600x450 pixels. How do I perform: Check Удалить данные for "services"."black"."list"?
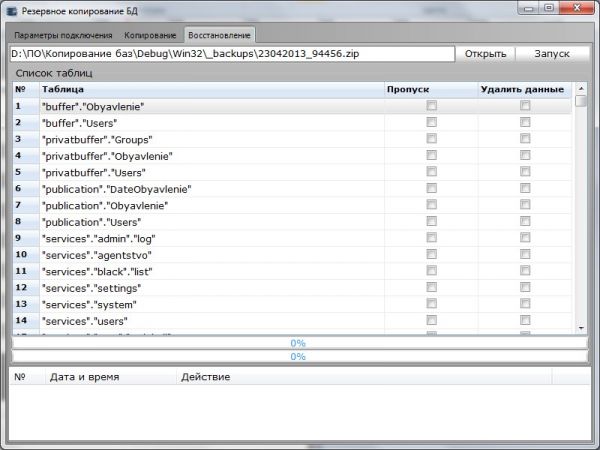[x=525, y=271]
